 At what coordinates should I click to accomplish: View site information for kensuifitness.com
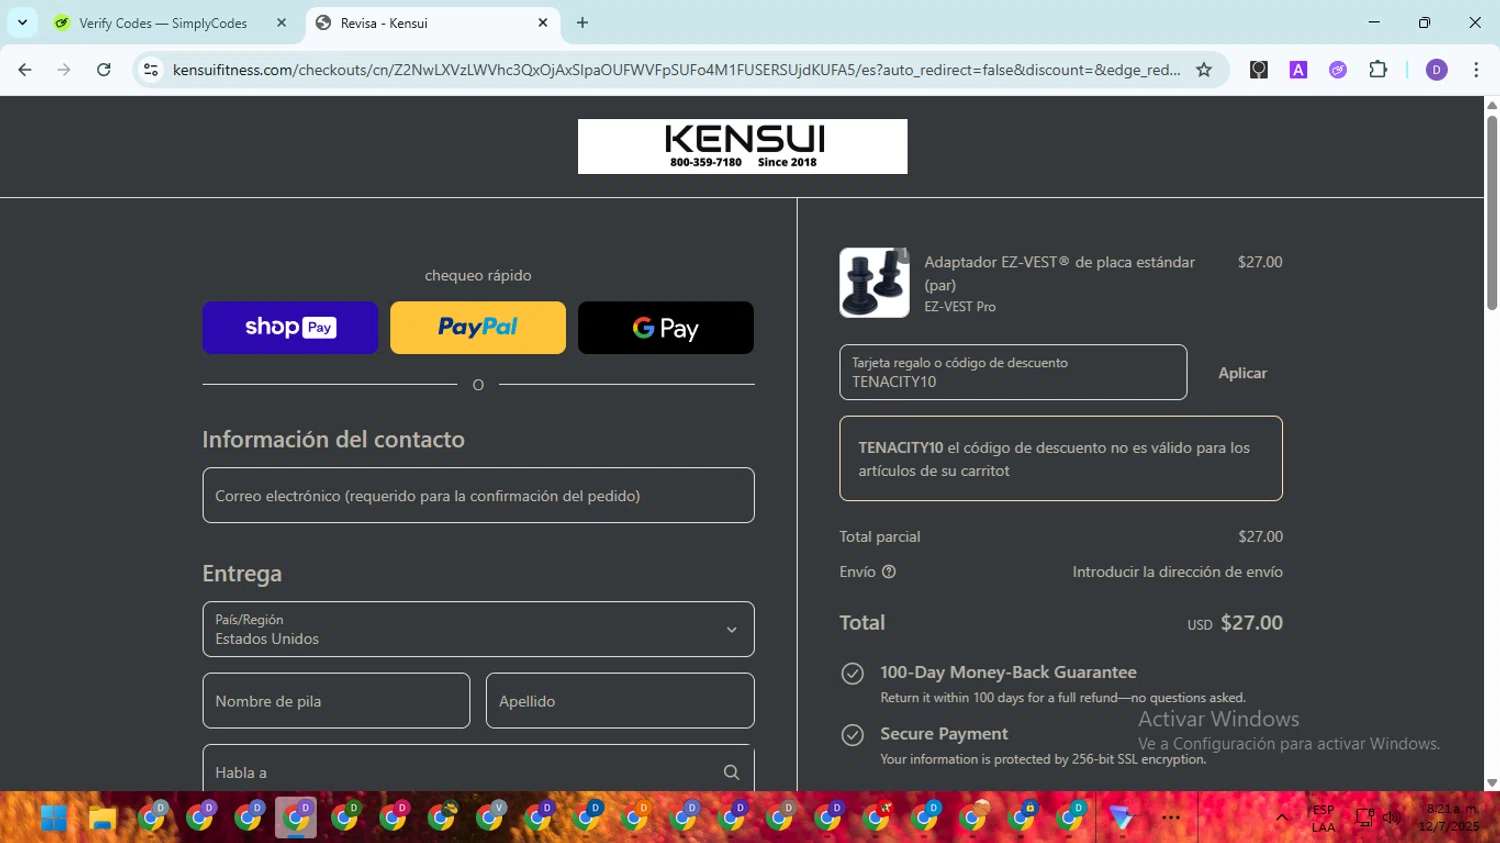click(x=151, y=70)
